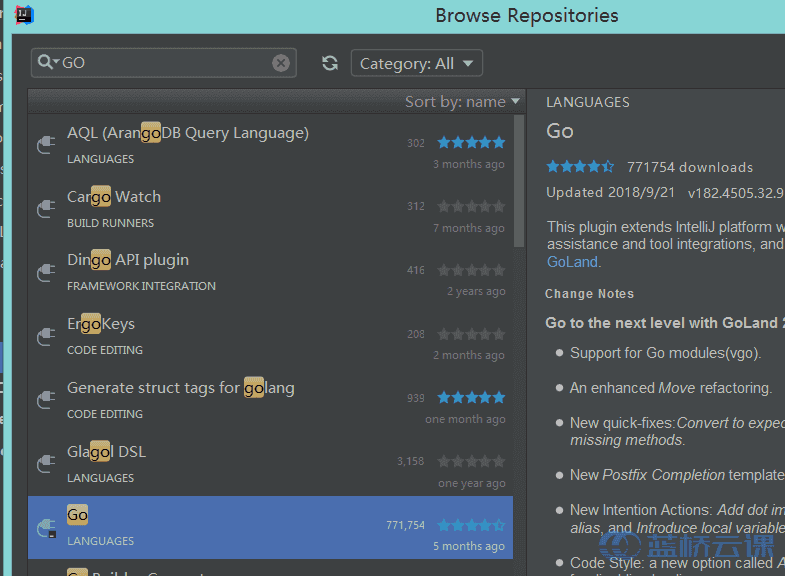785x576 pixels.
Task: Click '5 months ago' in the Go row
Action: 469,546
